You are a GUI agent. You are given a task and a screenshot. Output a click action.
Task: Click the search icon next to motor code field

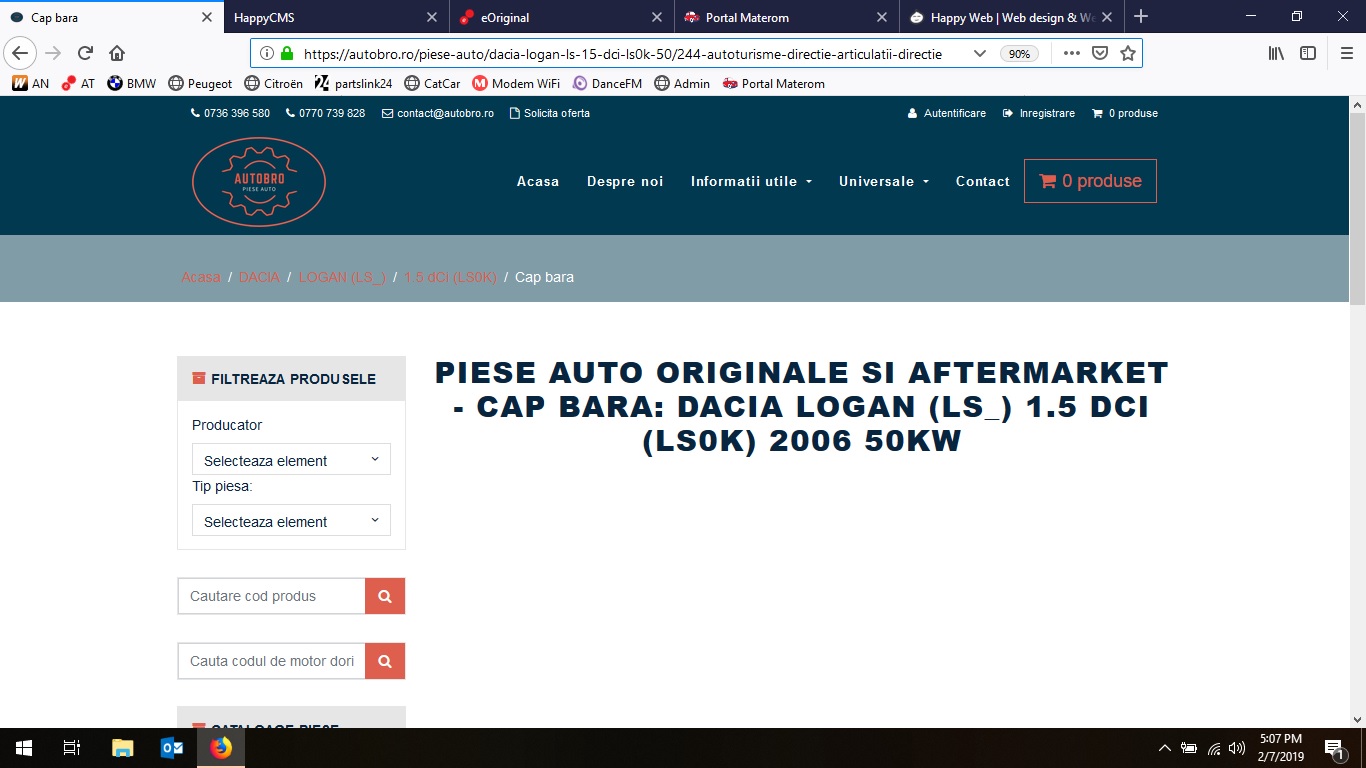[385, 661]
